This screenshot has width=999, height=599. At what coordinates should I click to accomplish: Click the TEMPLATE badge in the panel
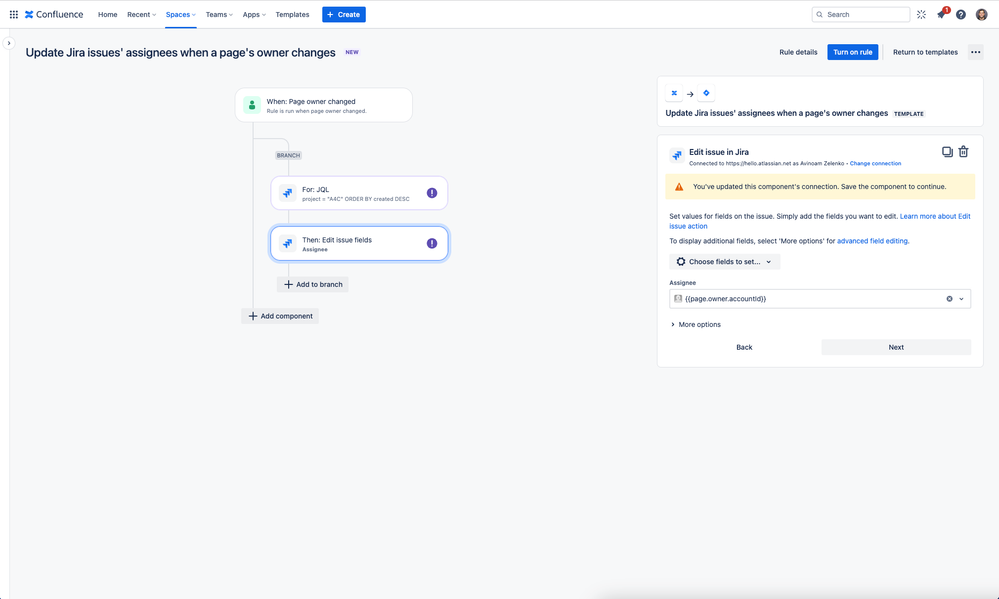point(909,114)
